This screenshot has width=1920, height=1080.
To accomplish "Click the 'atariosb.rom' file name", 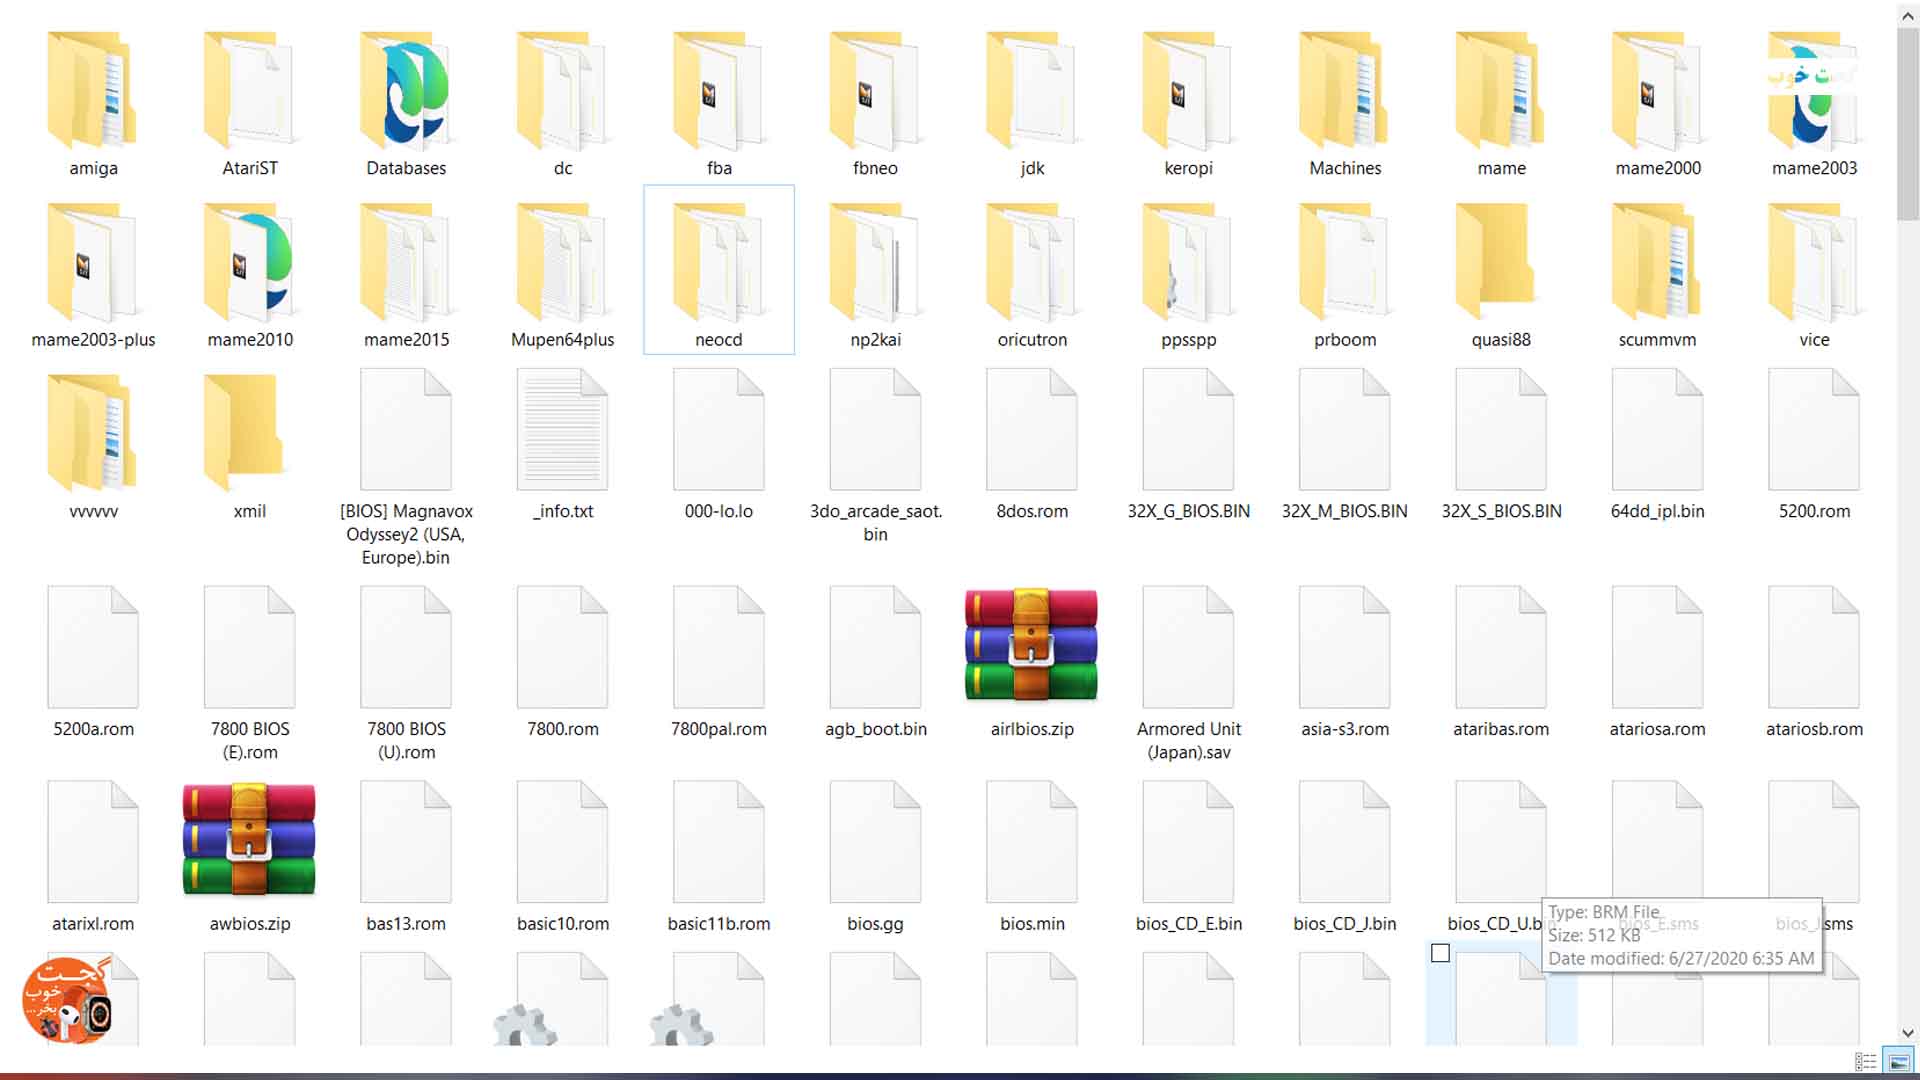I will (x=1814, y=729).
